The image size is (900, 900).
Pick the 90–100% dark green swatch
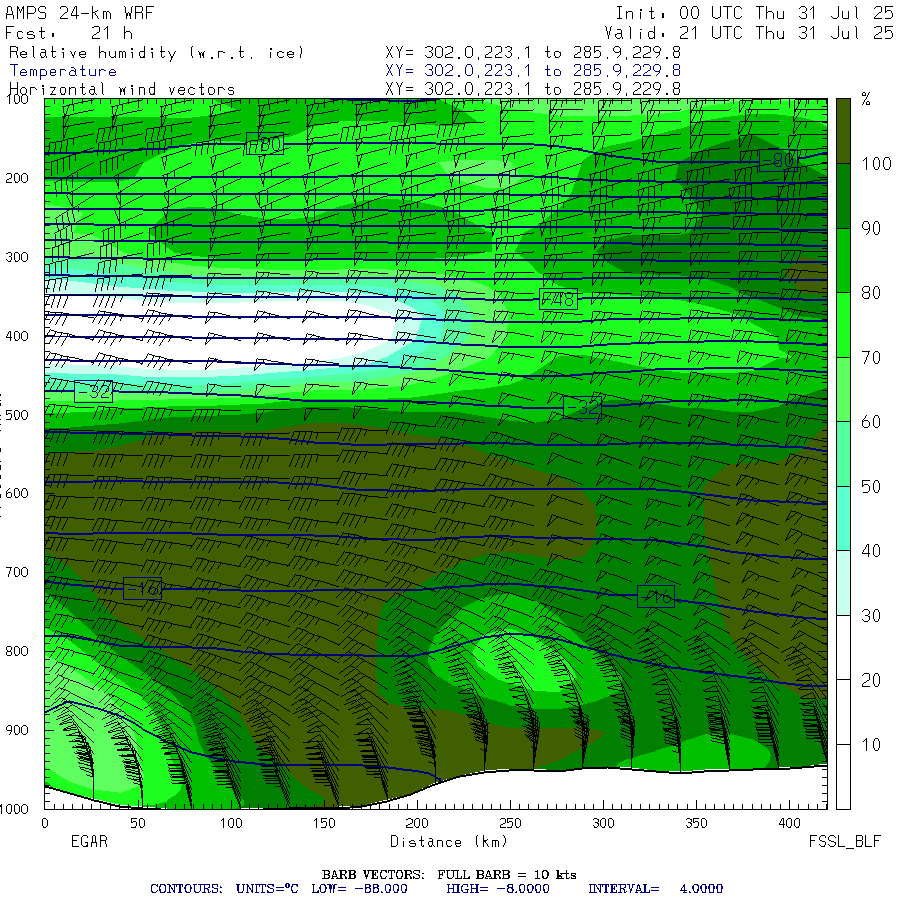pyautogui.click(x=843, y=196)
